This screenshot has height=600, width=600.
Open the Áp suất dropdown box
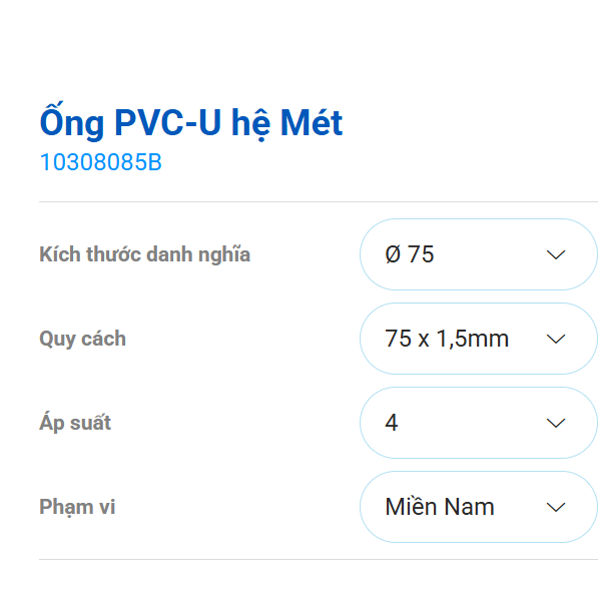pos(478,423)
